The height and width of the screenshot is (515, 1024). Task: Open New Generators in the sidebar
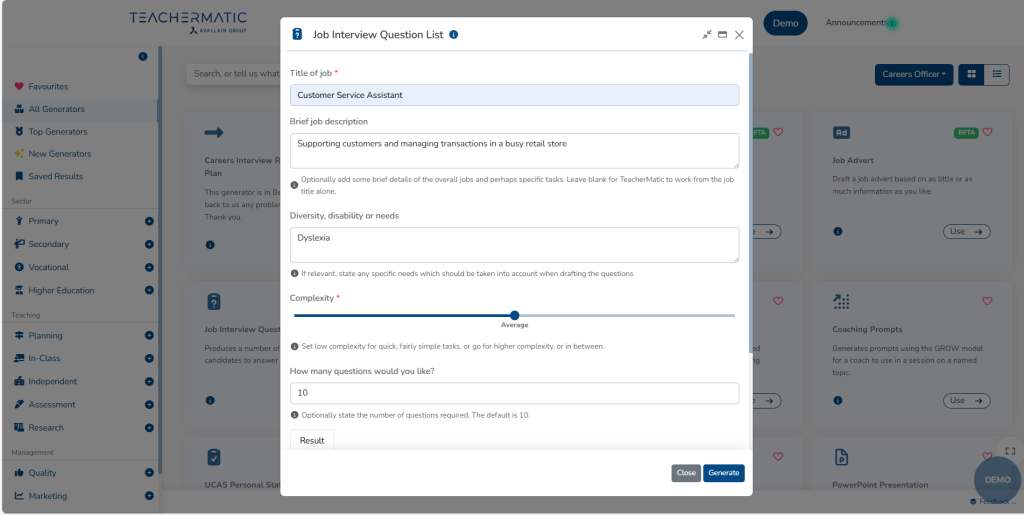point(59,153)
